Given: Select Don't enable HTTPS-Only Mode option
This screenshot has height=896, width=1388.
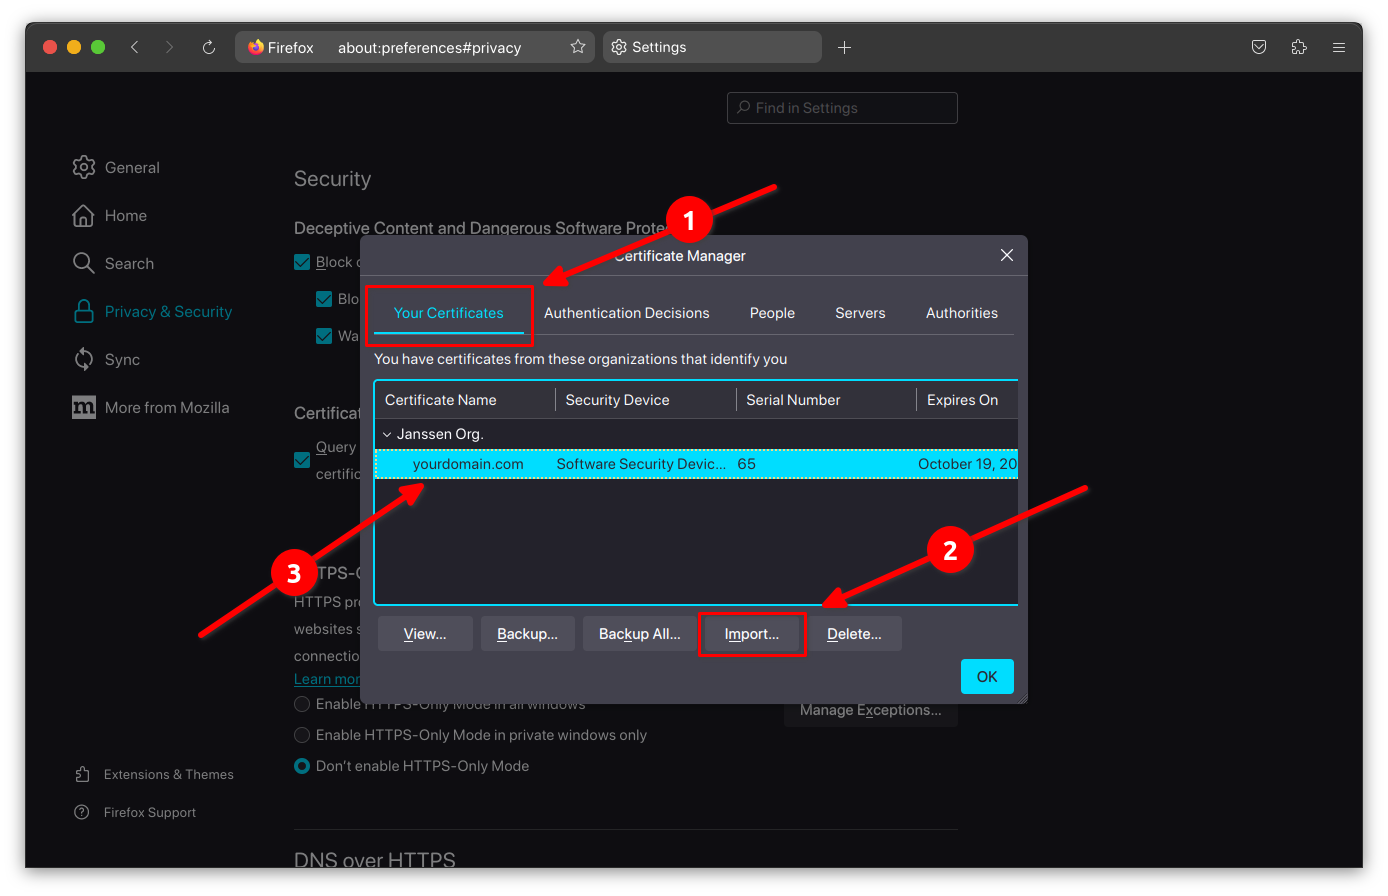Looking at the screenshot, I should [302, 766].
